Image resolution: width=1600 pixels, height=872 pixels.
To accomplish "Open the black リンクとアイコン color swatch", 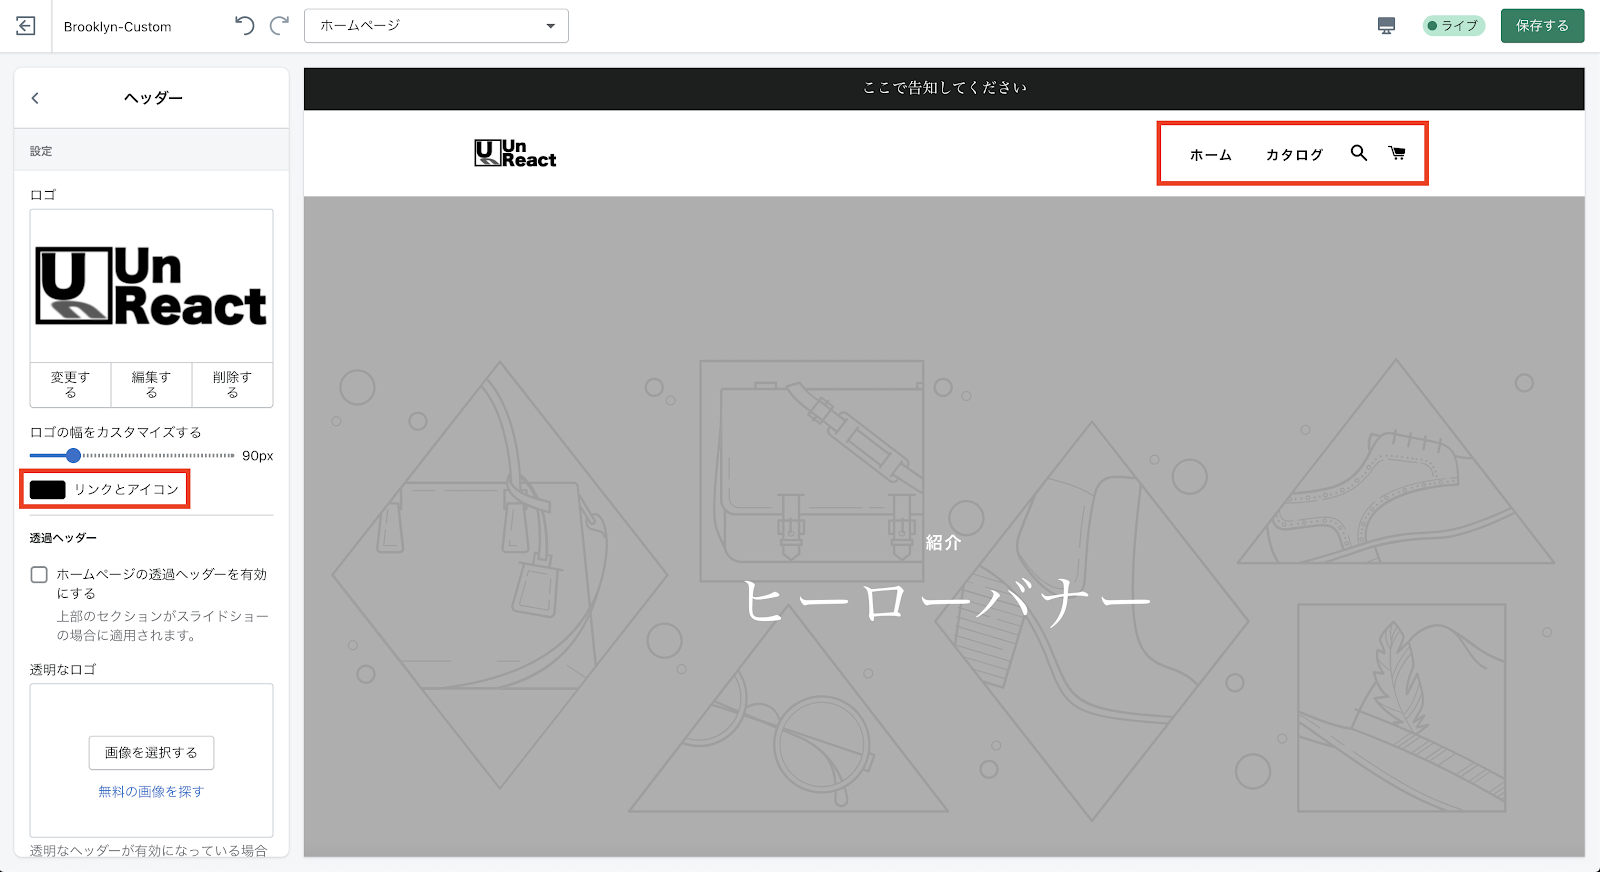I will [x=48, y=489].
